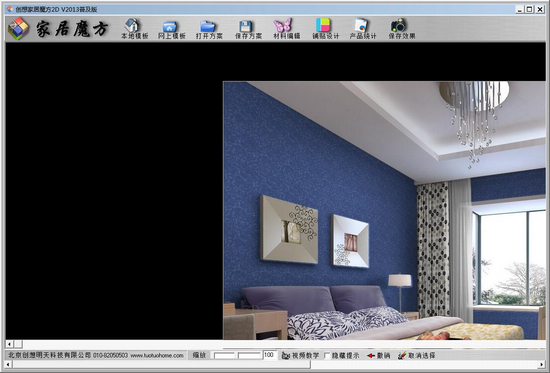Open the 本地模板 local templates icon
The height and width of the screenshot is (373, 550).
point(134,28)
